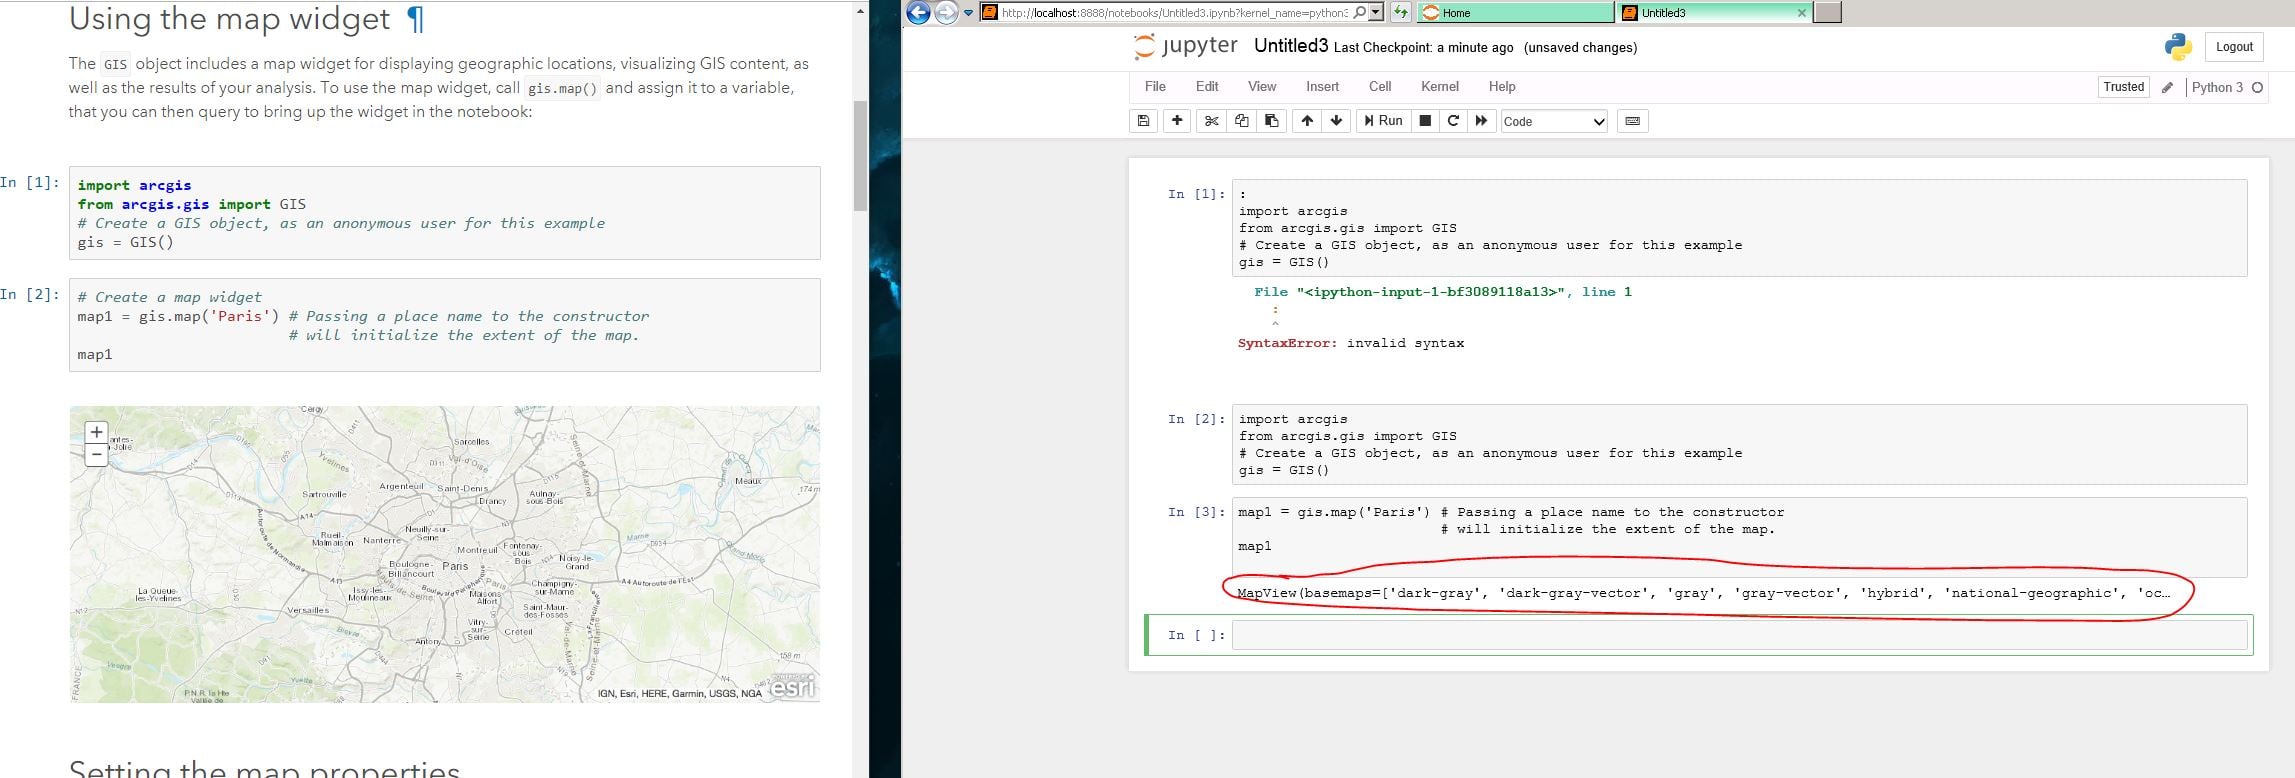Click the Last Checkpoint status text

(x=1423, y=48)
